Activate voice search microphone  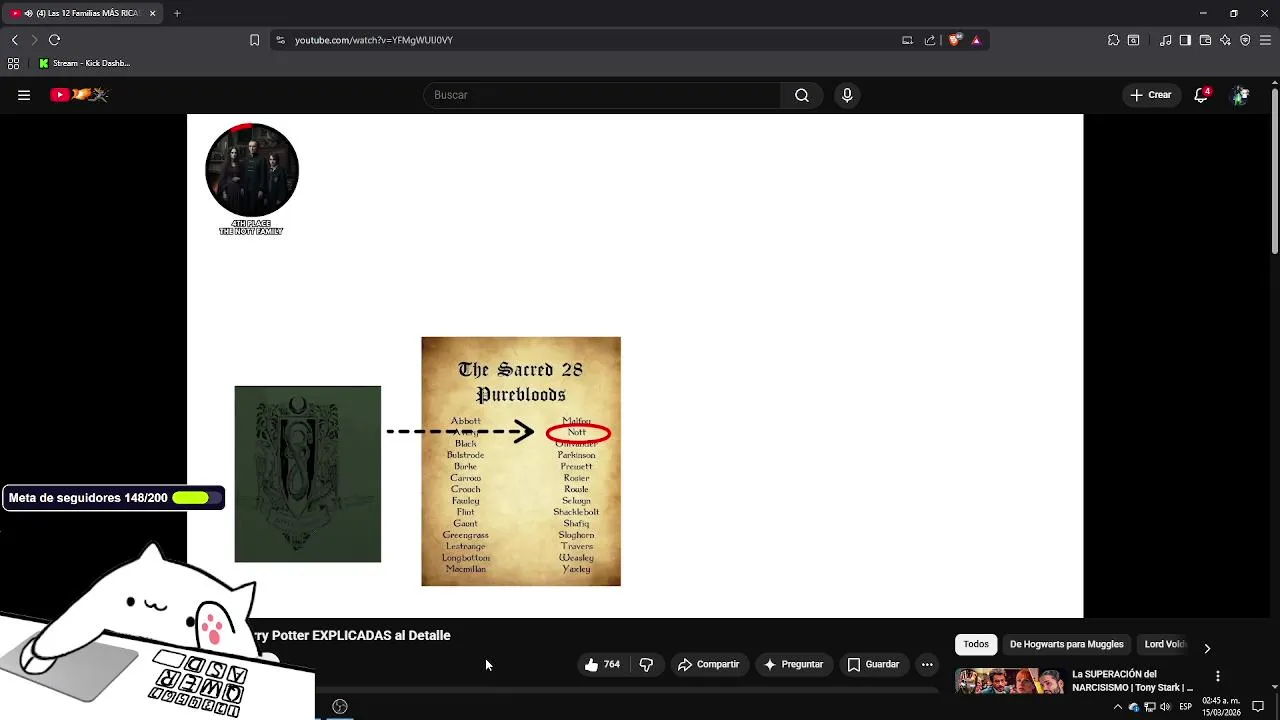[847, 95]
